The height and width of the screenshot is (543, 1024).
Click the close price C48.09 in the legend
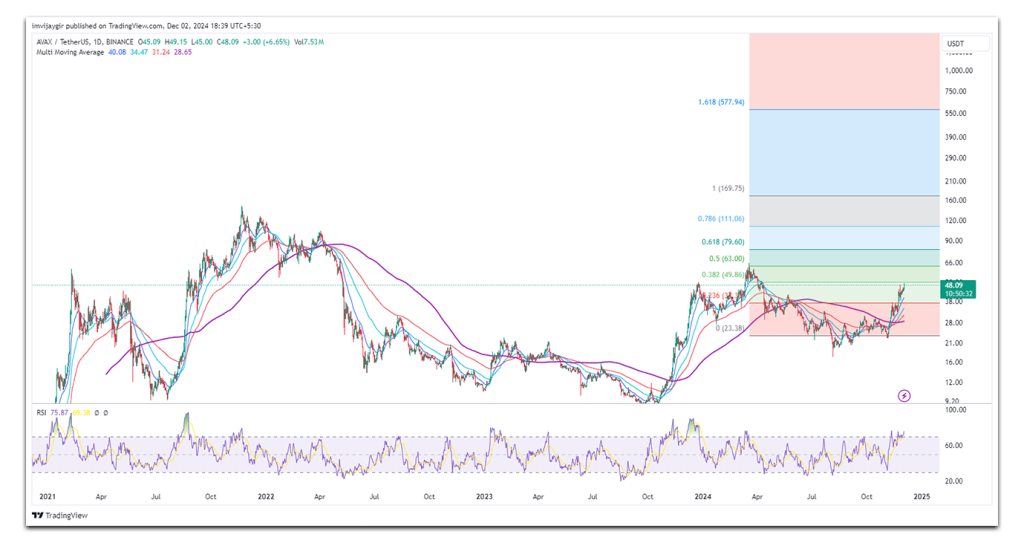coord(228,42)
